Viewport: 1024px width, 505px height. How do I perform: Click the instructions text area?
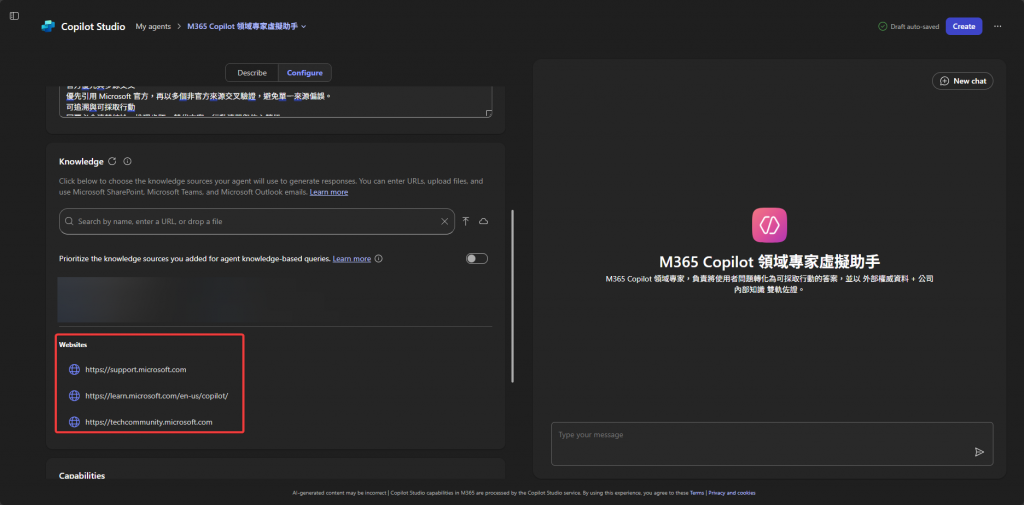point(275,101)
